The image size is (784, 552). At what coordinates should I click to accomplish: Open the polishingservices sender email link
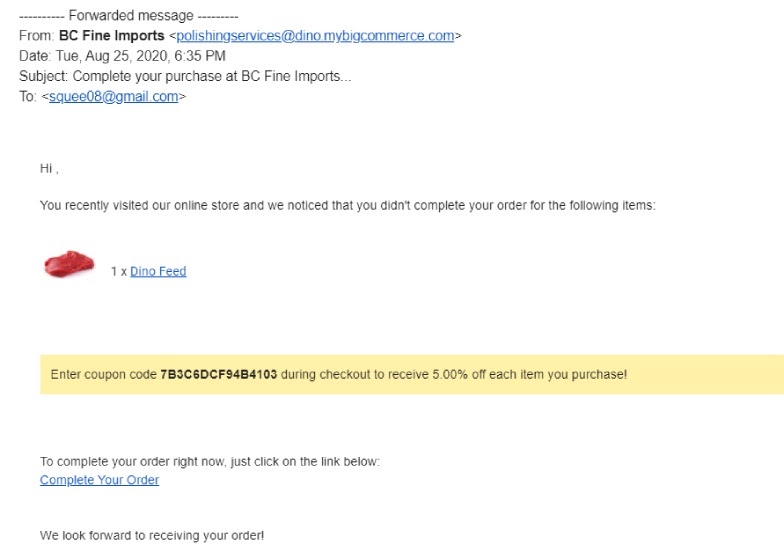tap(315, 36)
